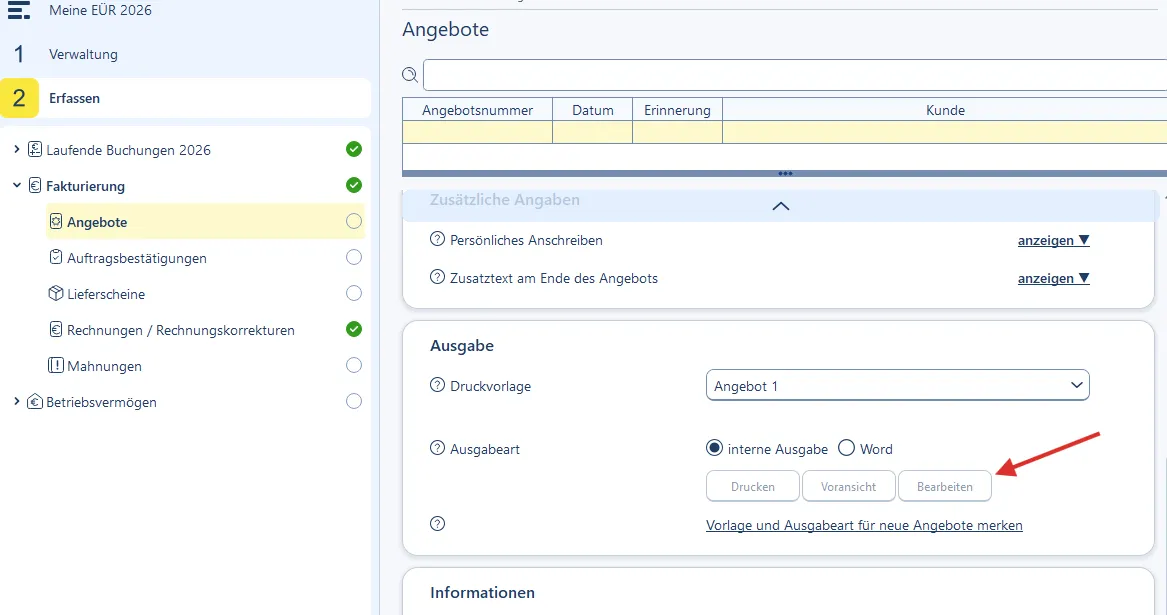This screenshot has height=615, width=1167.
Task: Open help icon next to Ausgabeart
Action: tap(438, 448)
